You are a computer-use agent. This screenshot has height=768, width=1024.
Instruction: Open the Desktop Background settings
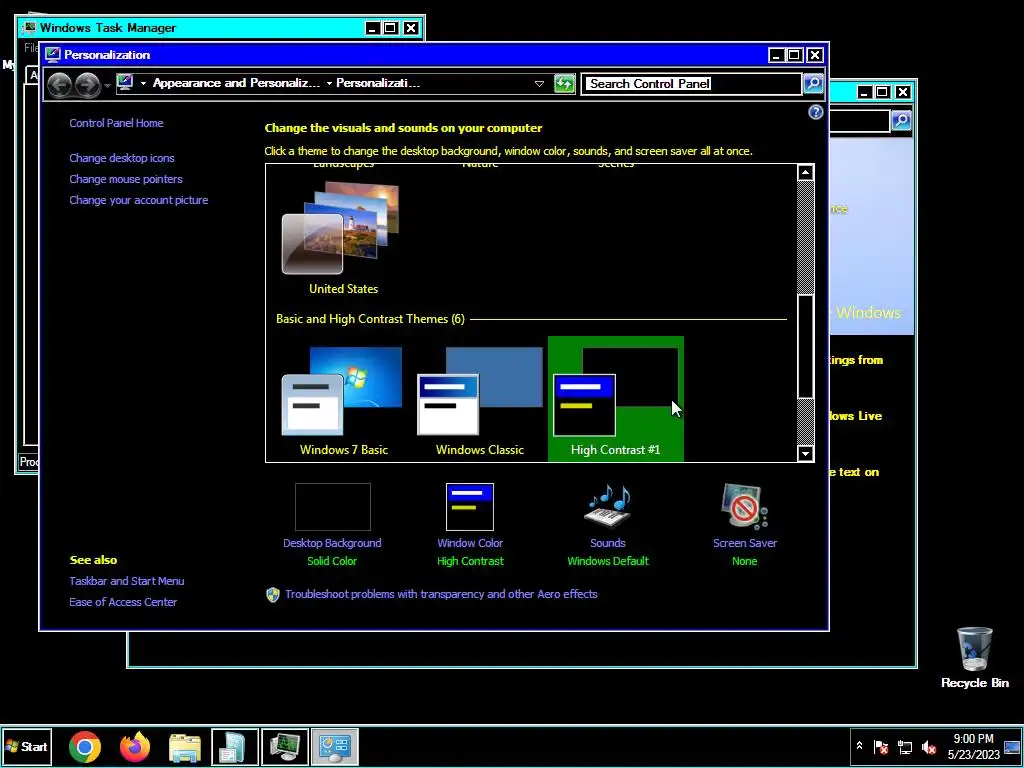[332, 516]
